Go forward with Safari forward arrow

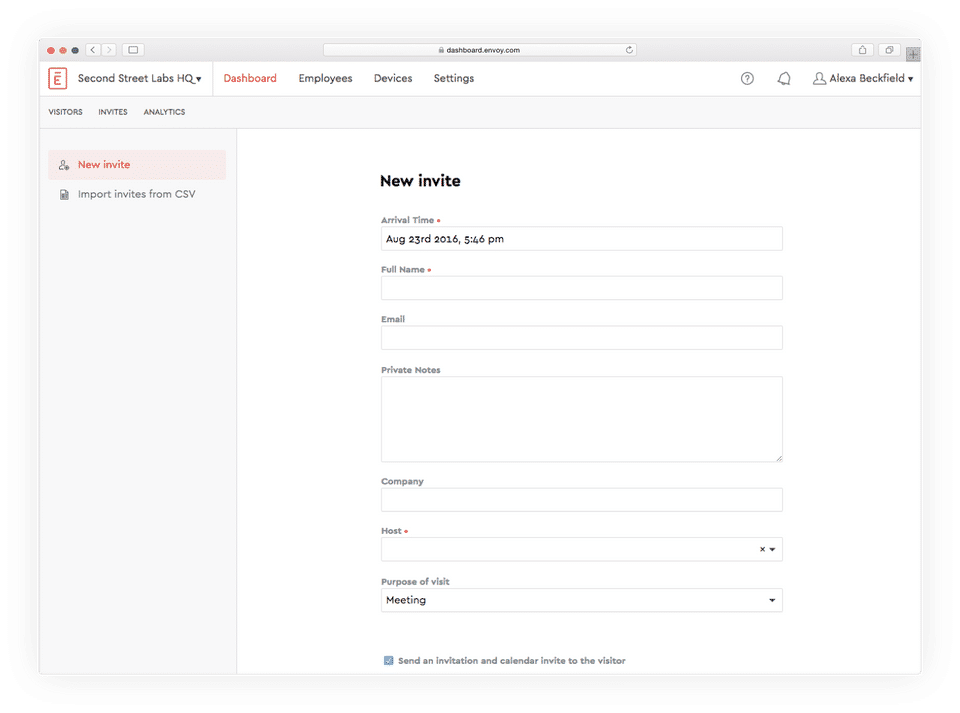109,50
